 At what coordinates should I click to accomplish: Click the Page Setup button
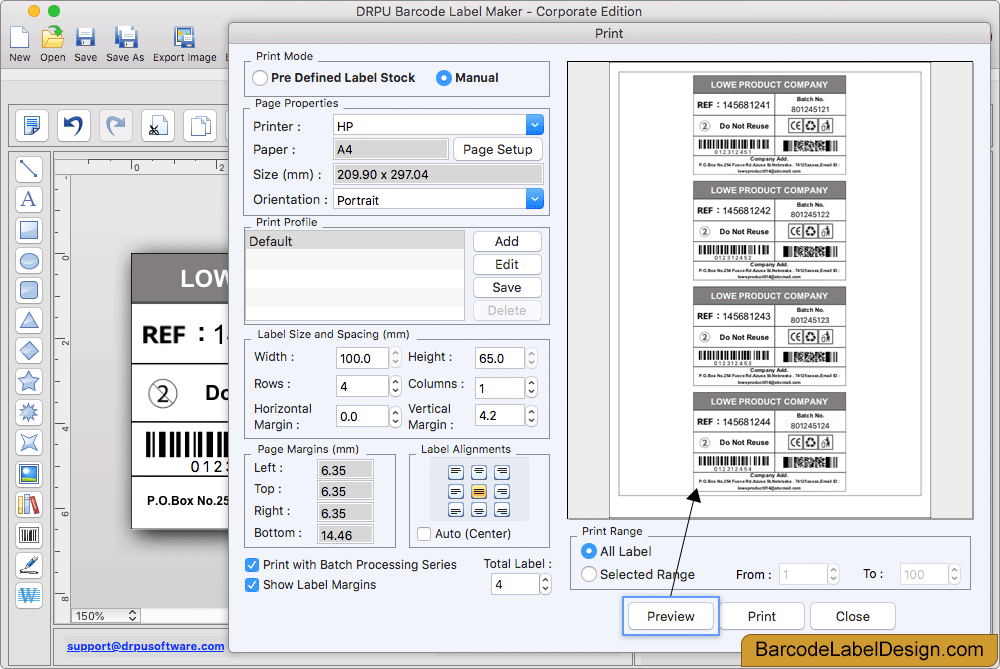pyautogui.click(x=497, y=149)
